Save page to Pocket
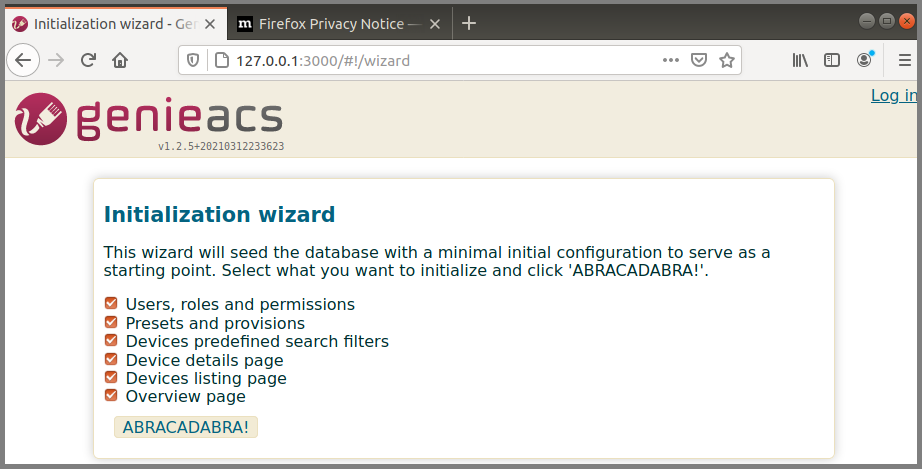This screenshot has width=922, height=469. click(699, 60)
